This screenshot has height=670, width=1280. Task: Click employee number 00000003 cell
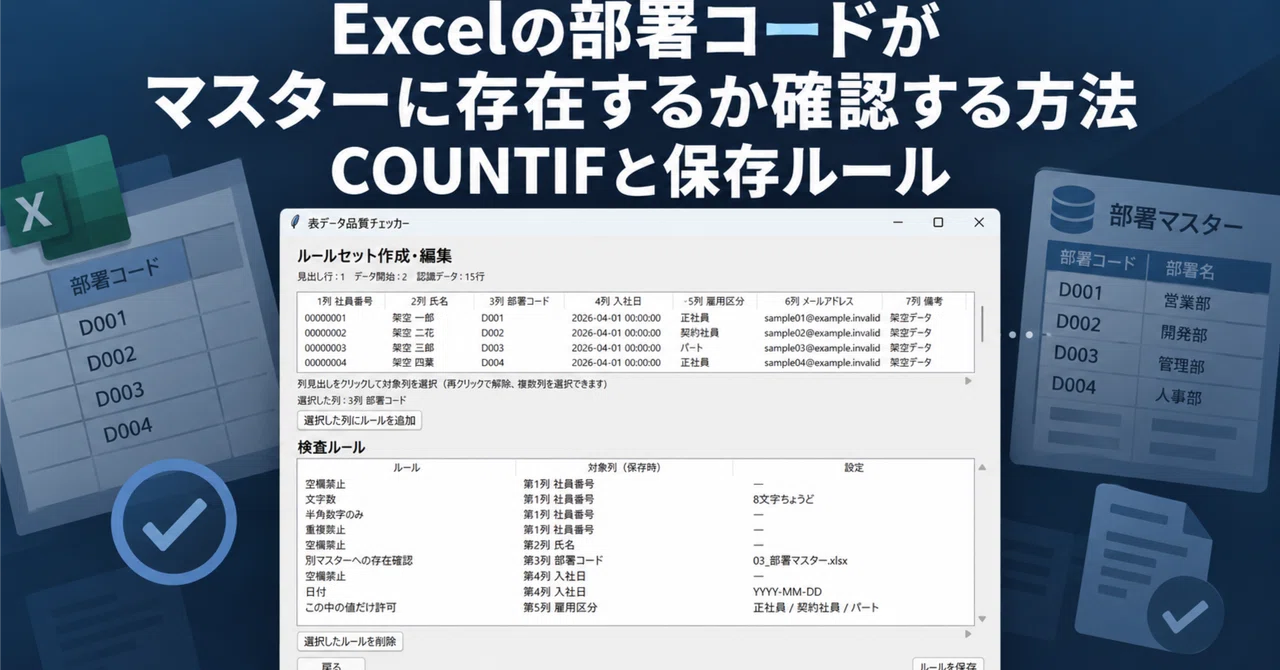[x=325, y=348]
